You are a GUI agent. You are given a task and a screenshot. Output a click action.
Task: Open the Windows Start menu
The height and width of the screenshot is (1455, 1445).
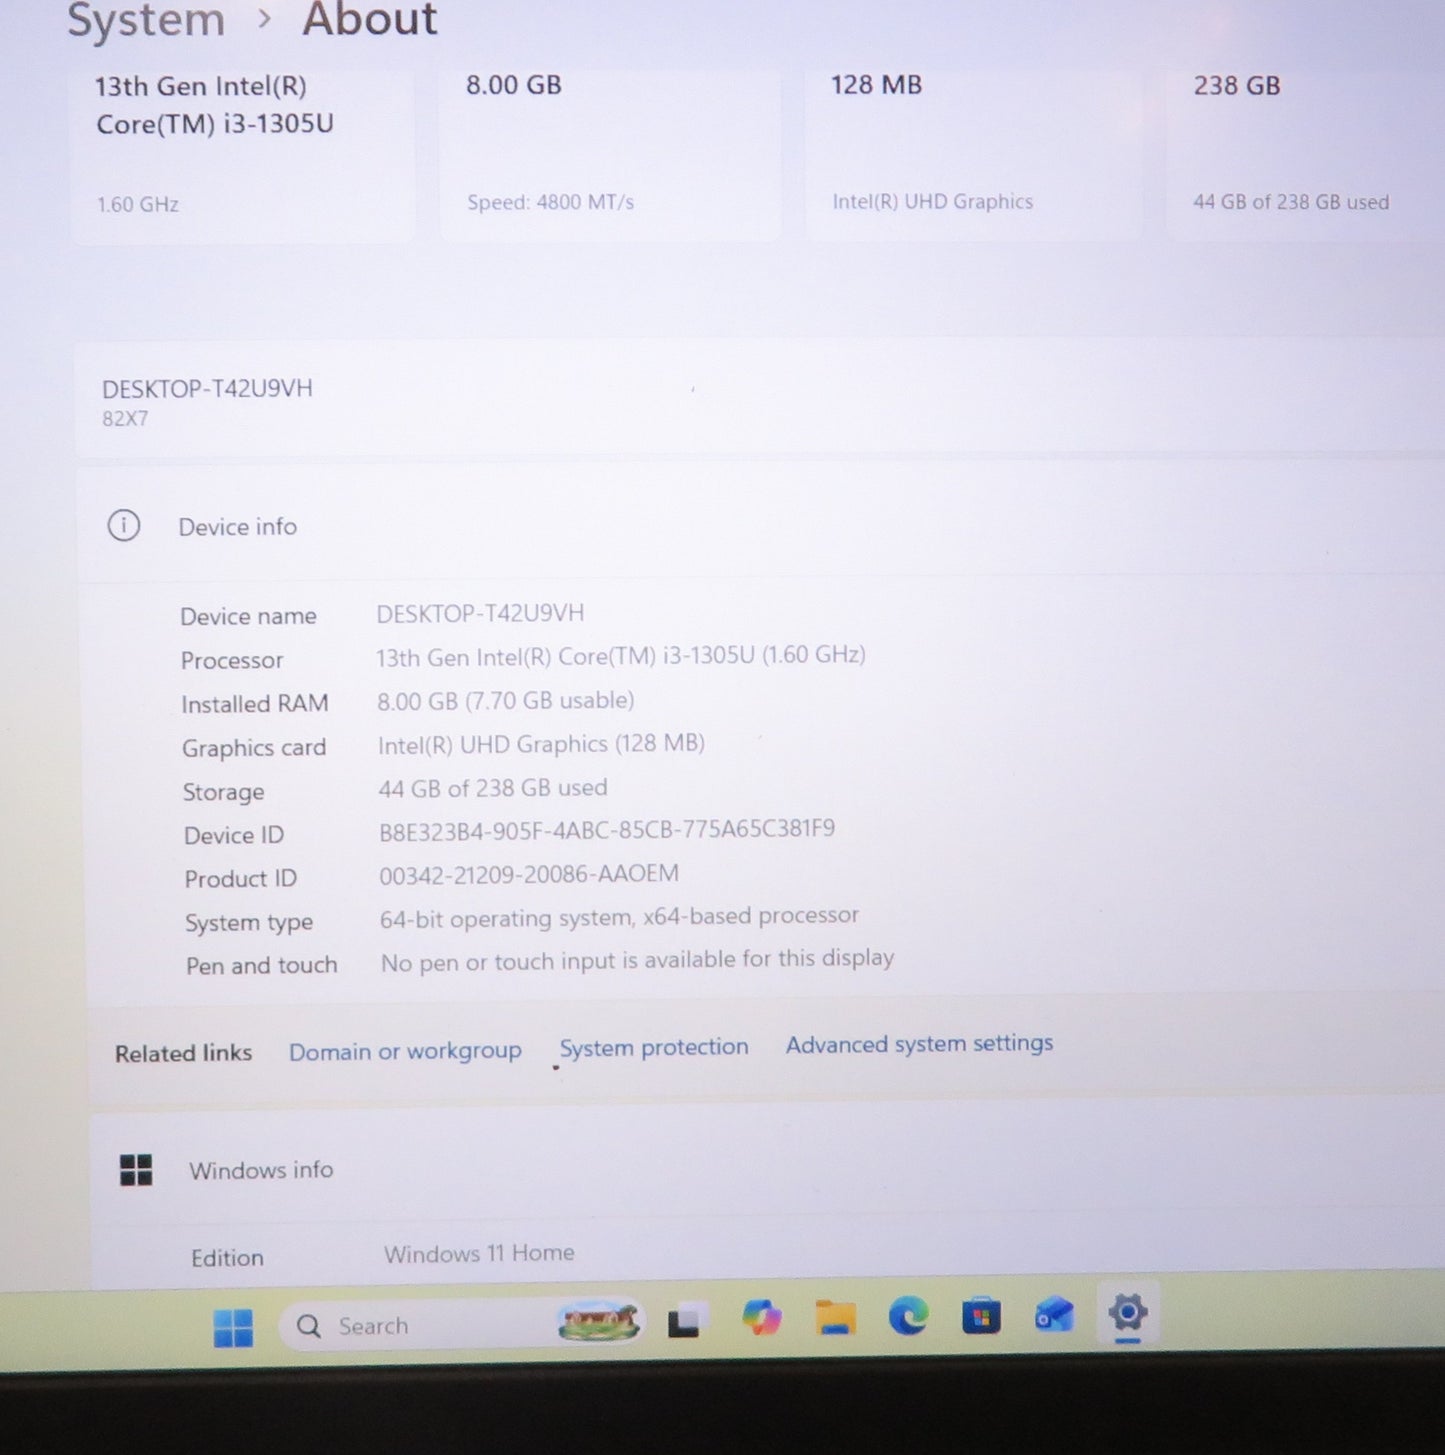click(x=233, y=1328)
